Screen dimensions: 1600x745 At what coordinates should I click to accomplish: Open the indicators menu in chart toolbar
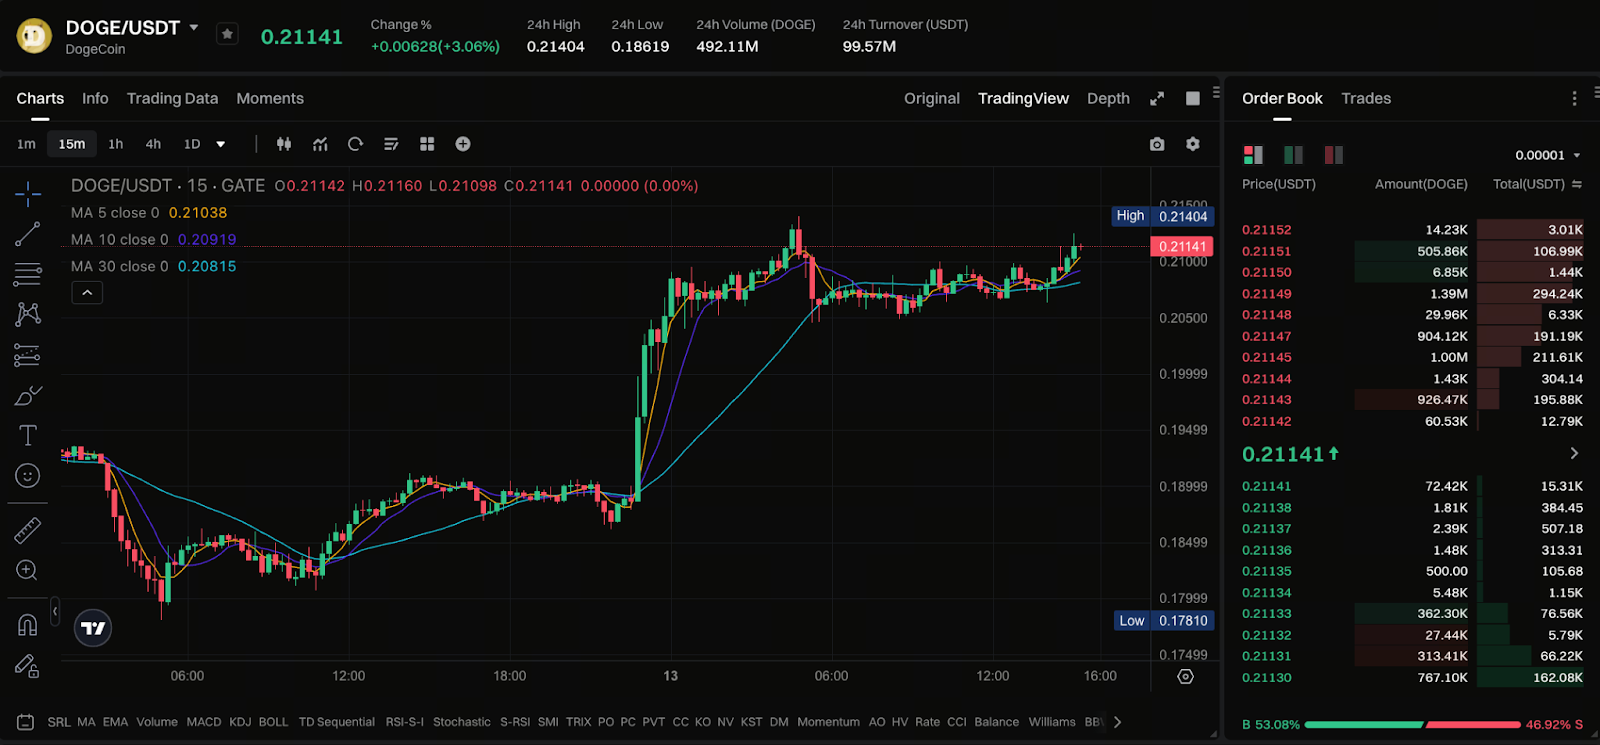(320, 144)
